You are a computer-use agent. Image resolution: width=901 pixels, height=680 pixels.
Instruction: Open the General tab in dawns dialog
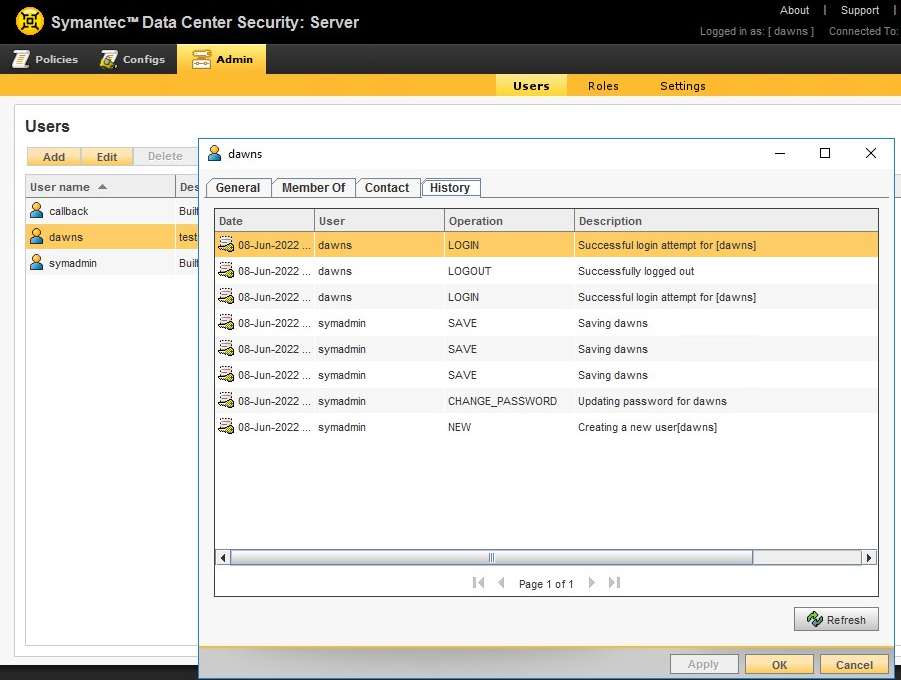[x=238, y=187]
